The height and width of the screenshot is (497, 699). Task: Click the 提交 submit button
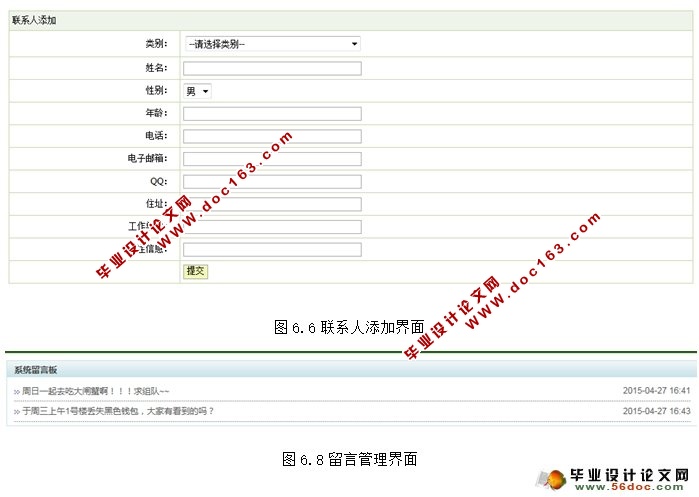pyautogui.click(x=196, y=271)
